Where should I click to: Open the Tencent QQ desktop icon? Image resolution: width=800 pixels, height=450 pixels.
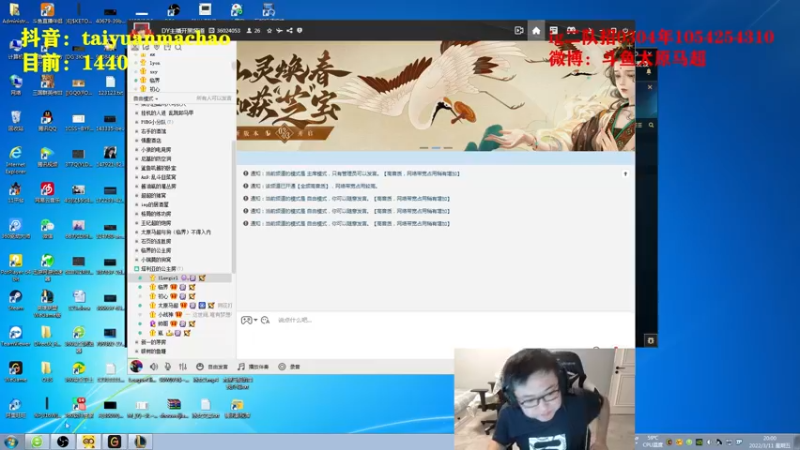[x=47, y=120]
